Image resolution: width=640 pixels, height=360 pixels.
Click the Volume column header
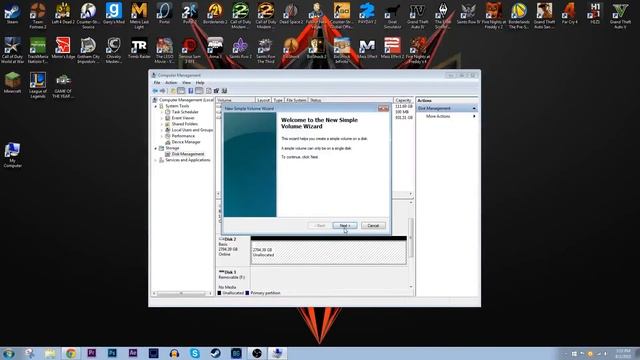pos(235,100)
